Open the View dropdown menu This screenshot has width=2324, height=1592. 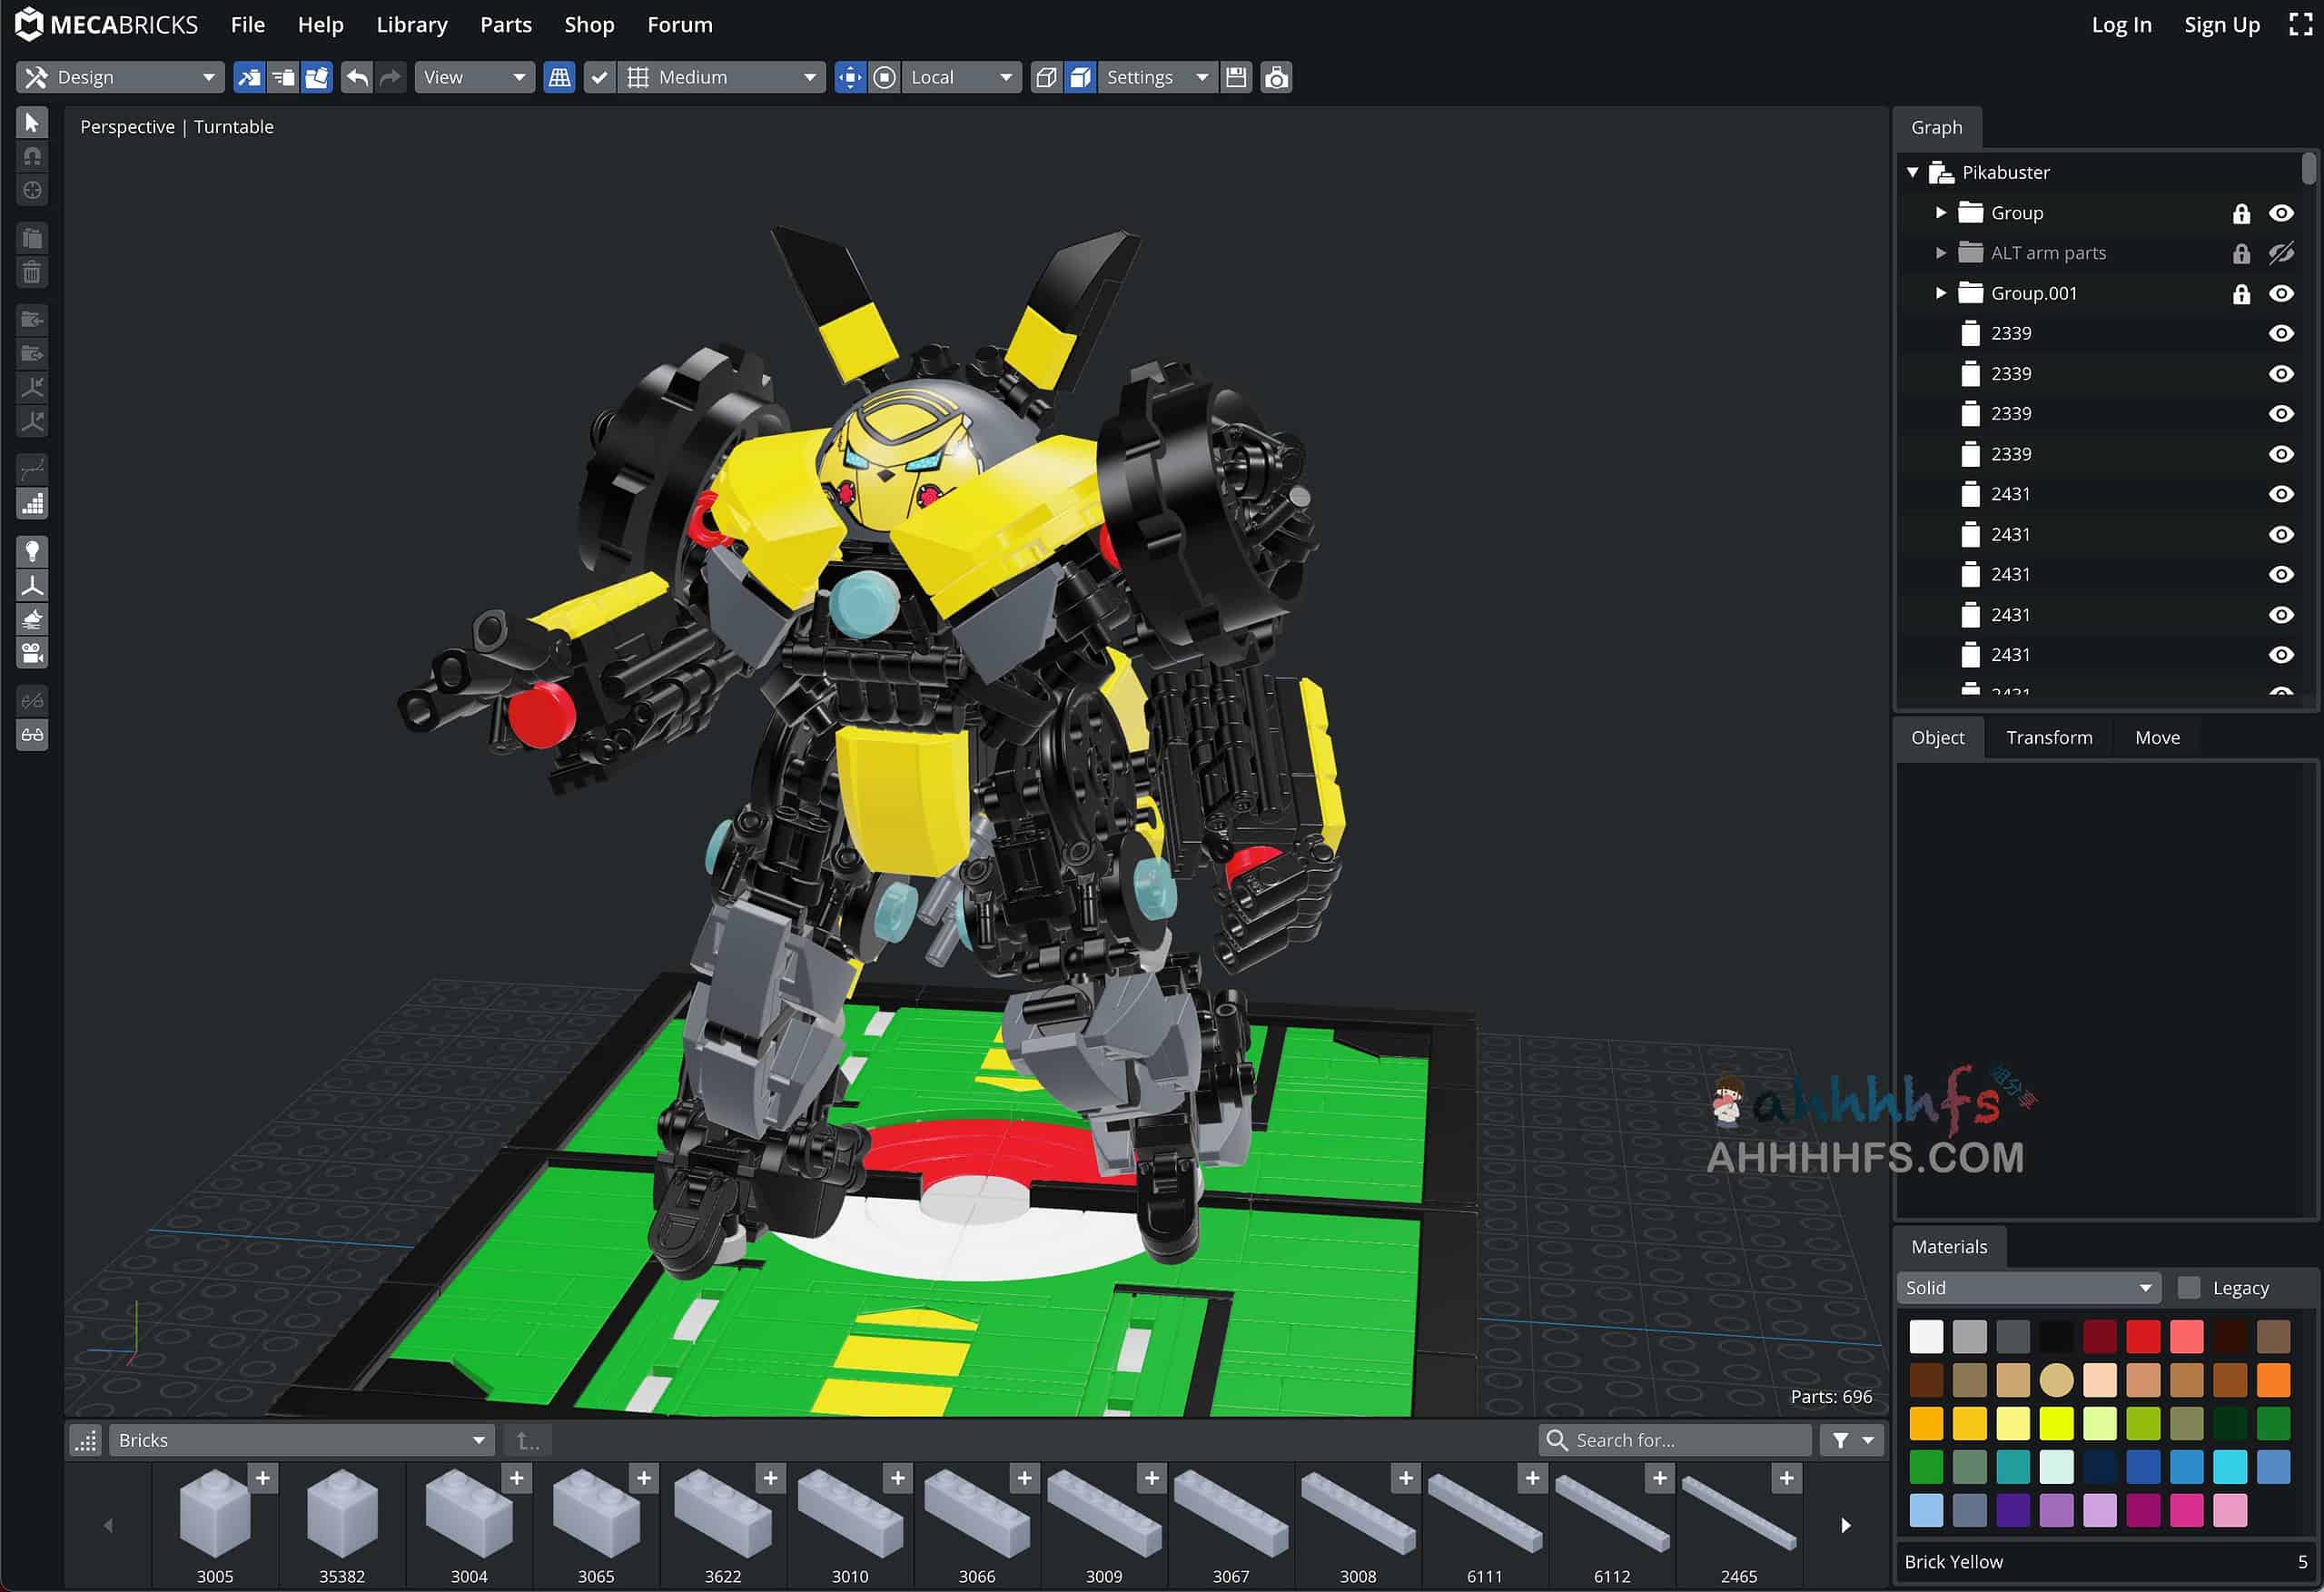coord(474,77)
